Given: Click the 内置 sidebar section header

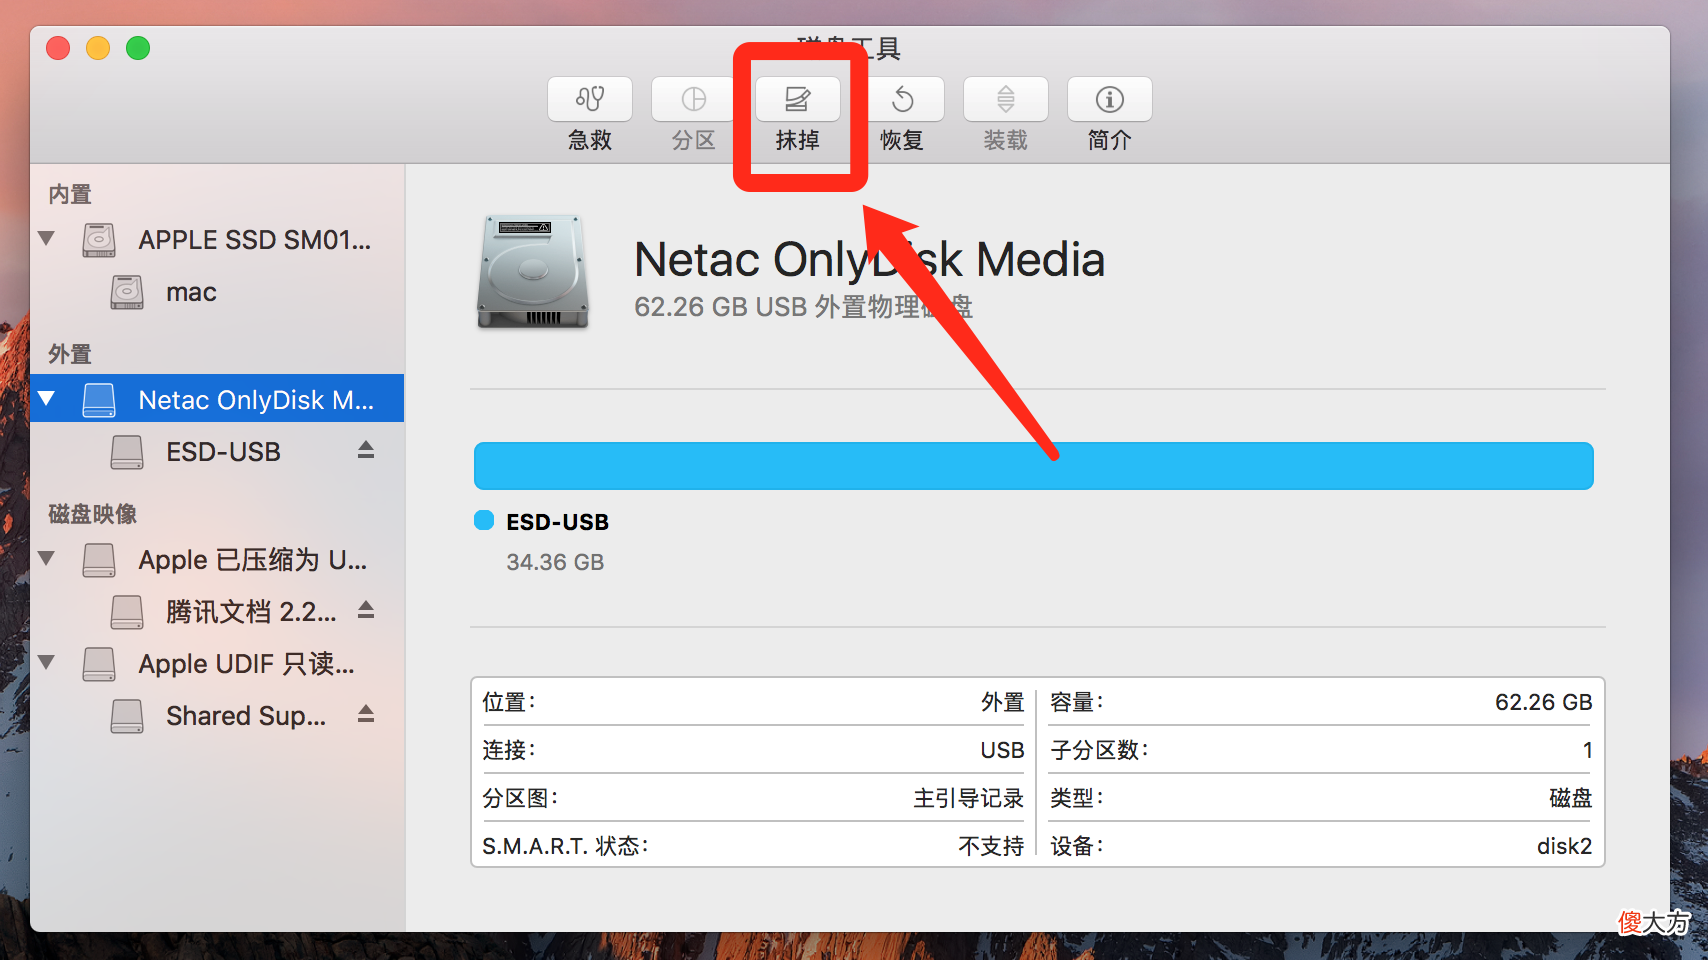Looking at the screenshot, I should click(x=70, y=194).
